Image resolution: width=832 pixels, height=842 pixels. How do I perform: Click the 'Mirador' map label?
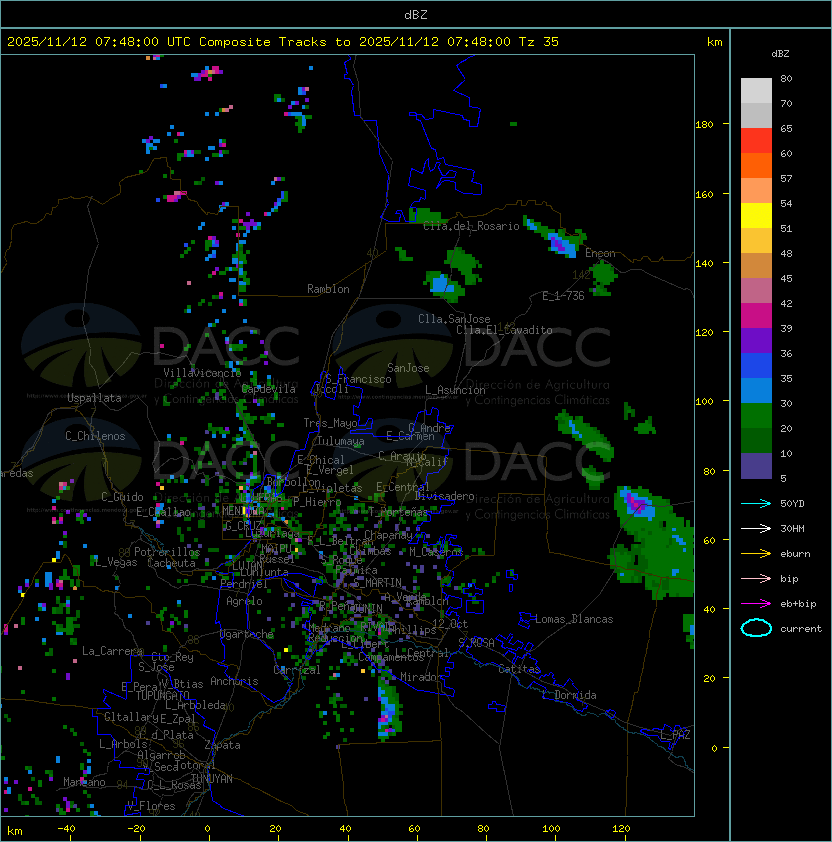(x=422, y=678)
